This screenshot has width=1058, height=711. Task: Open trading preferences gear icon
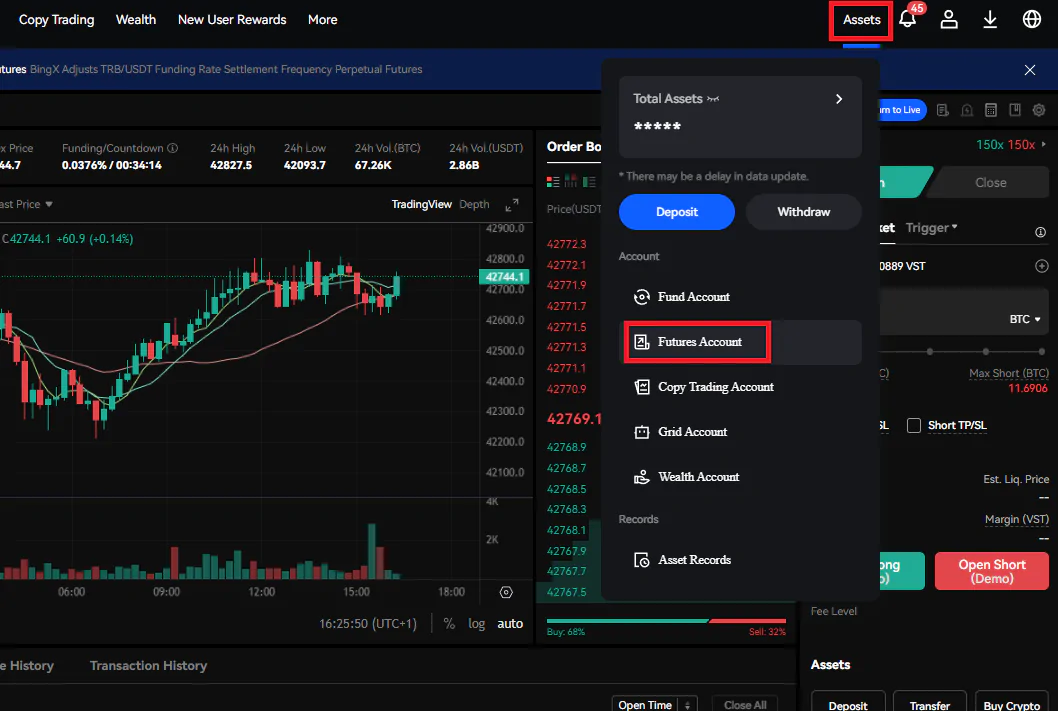(x=1038, y=110)
